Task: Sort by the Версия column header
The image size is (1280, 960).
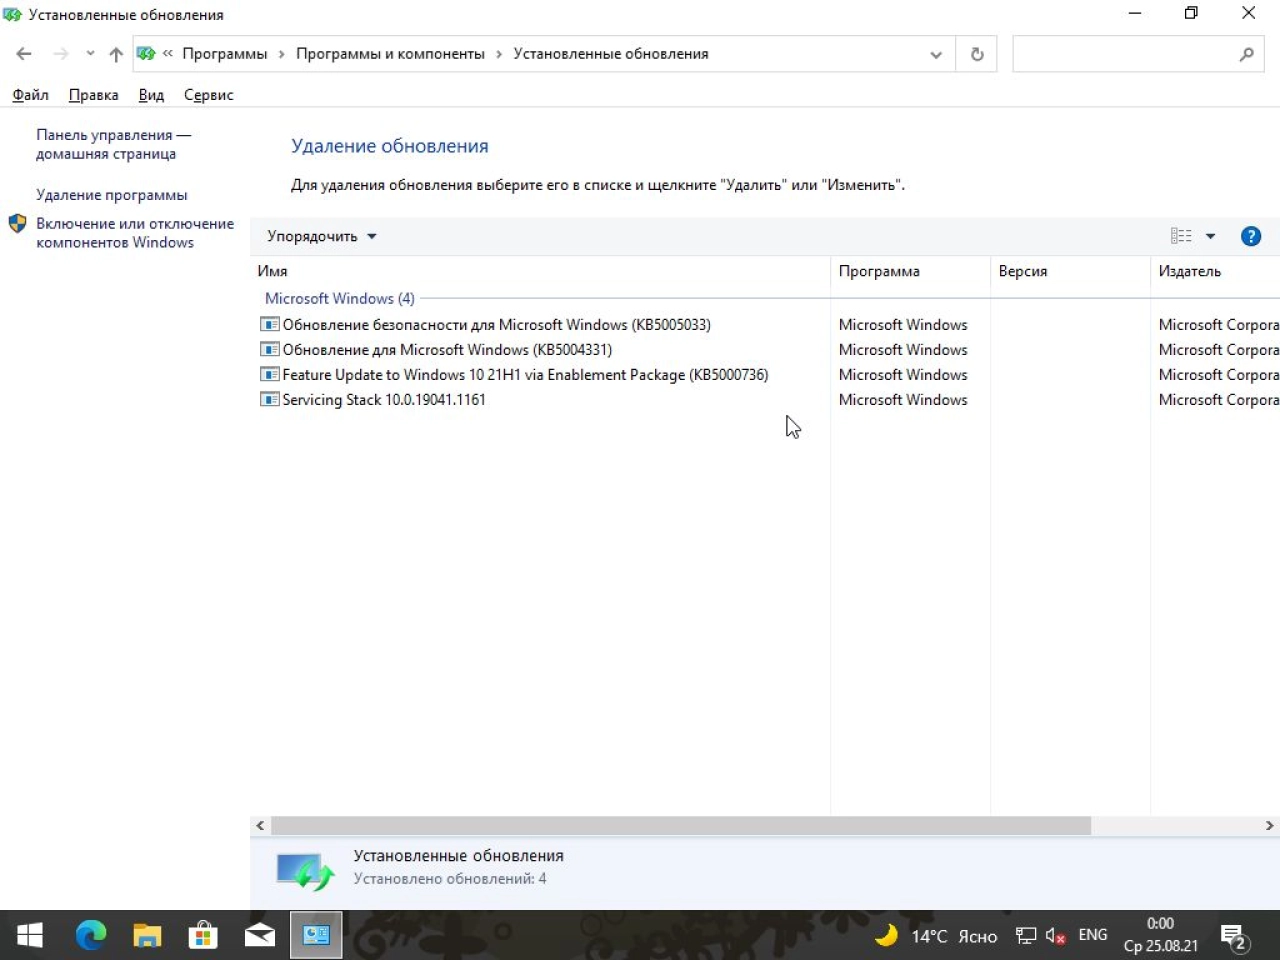Action: tap(1070, 271)
